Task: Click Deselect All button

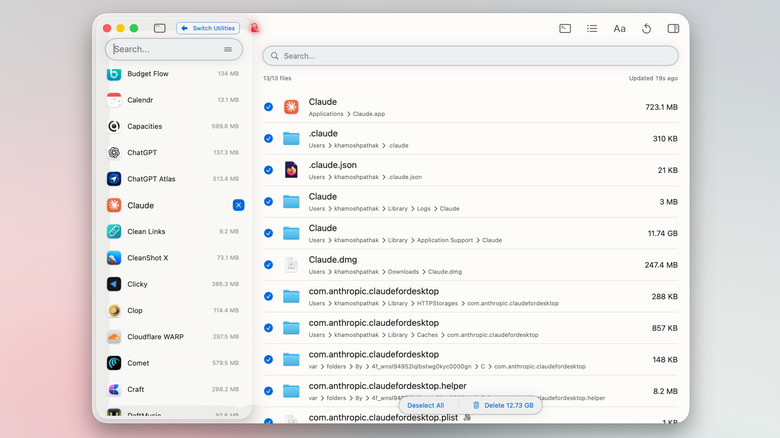Action: 425,405
